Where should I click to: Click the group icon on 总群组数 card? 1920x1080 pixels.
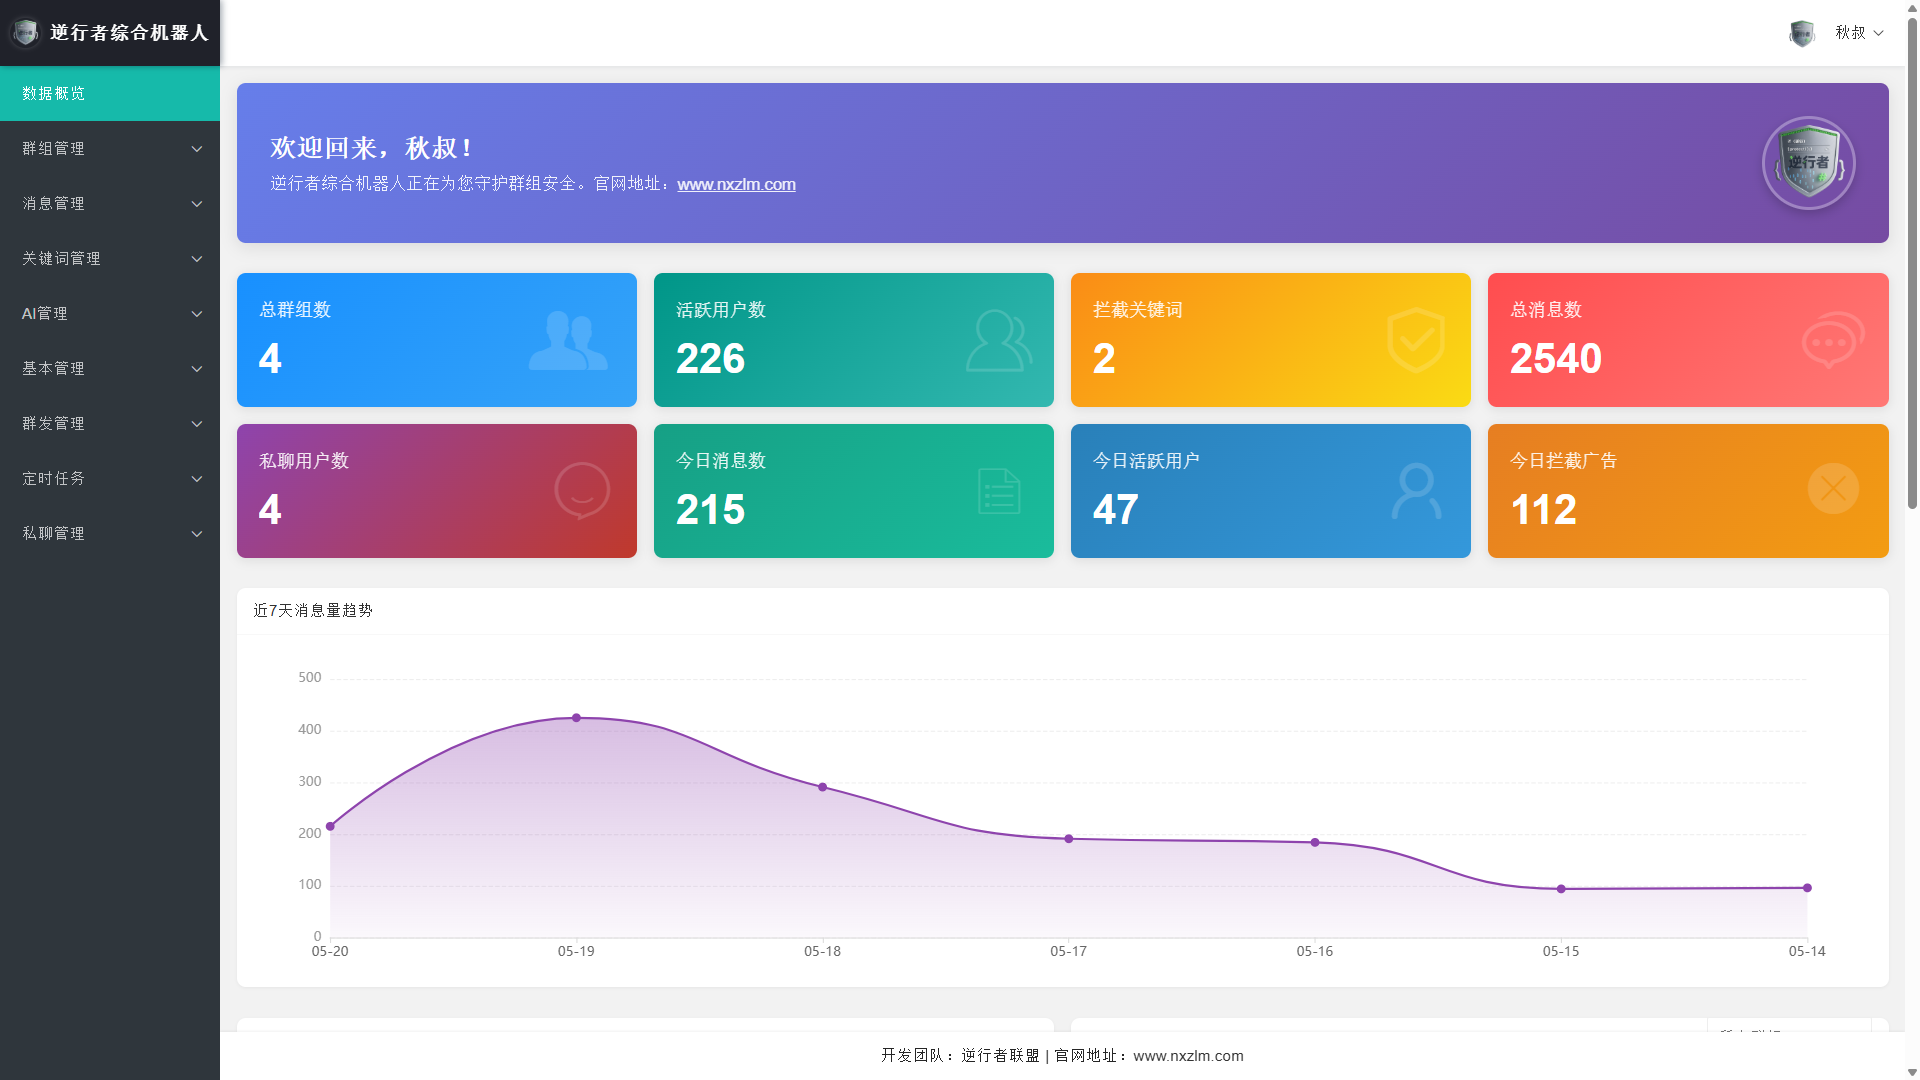(x=568, y=341)
